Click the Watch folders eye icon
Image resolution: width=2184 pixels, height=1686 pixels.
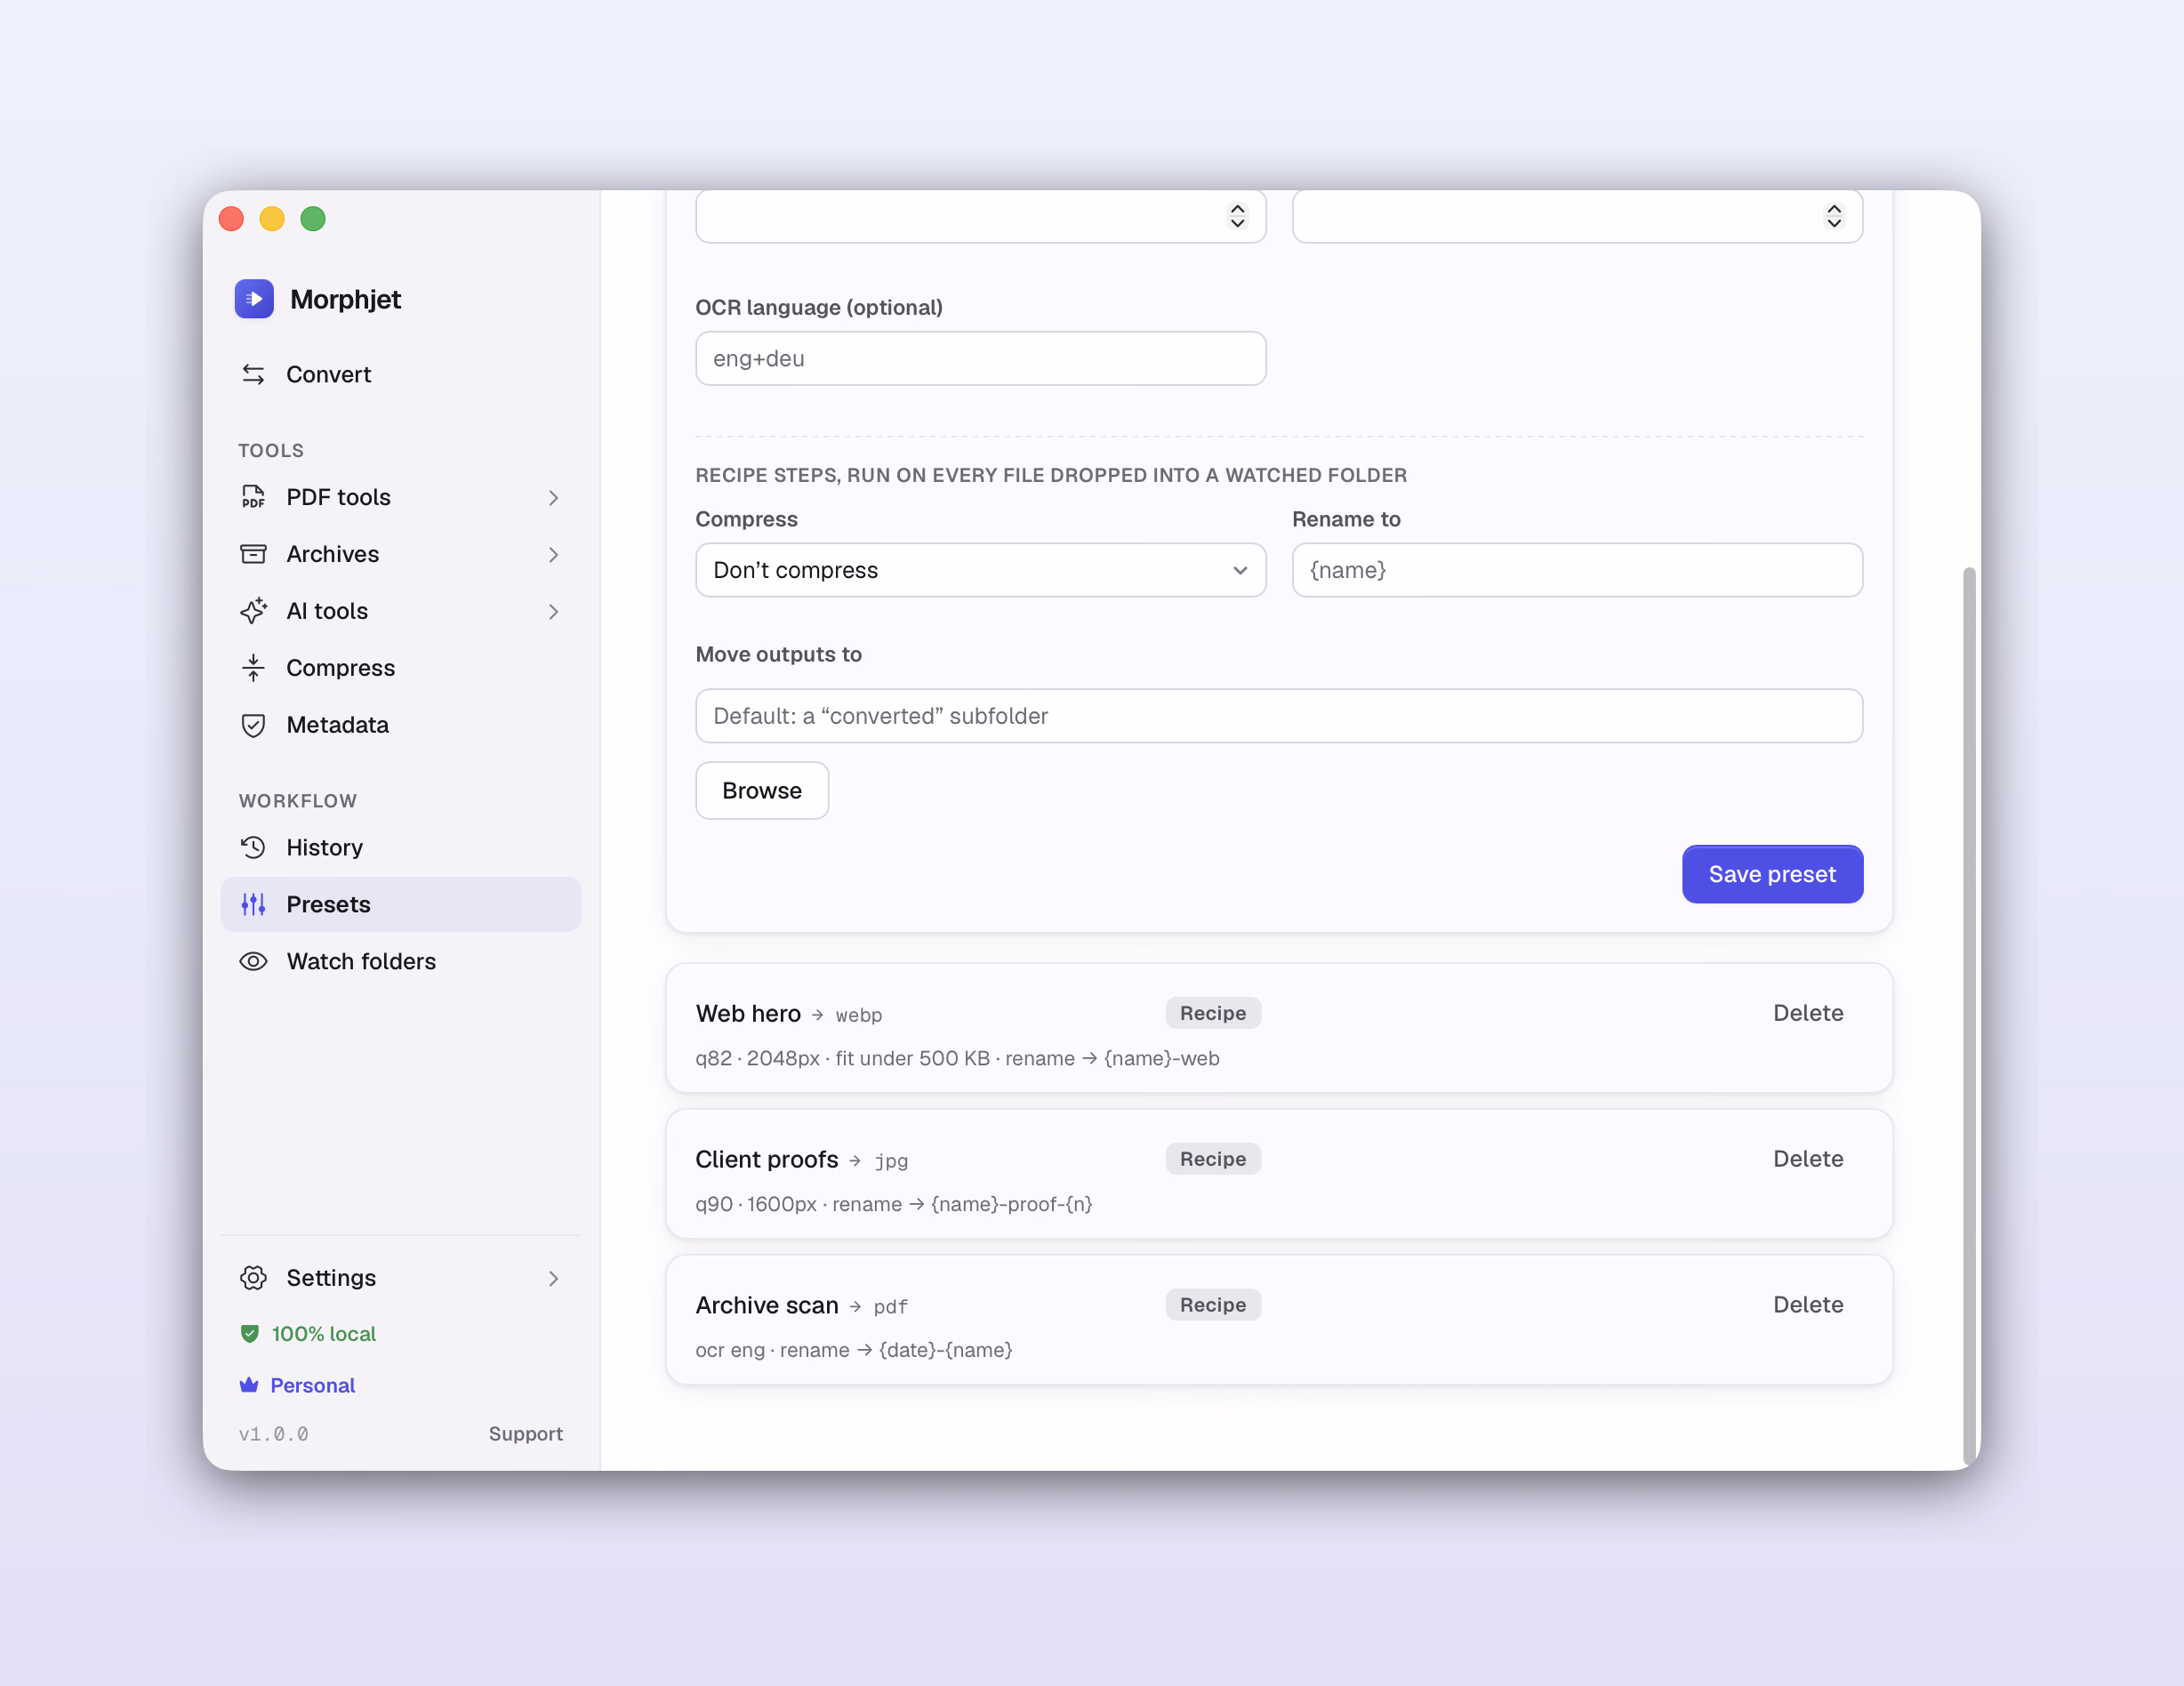point(253,961)
